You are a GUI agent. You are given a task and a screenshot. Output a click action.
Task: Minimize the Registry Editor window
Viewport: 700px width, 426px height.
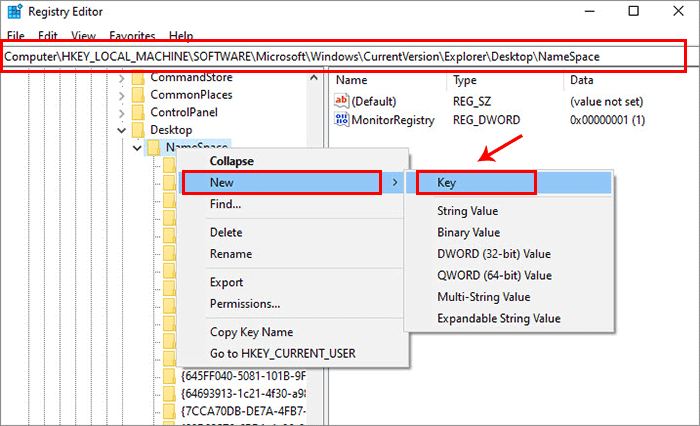pyautogui.click(x=590, y=11)
